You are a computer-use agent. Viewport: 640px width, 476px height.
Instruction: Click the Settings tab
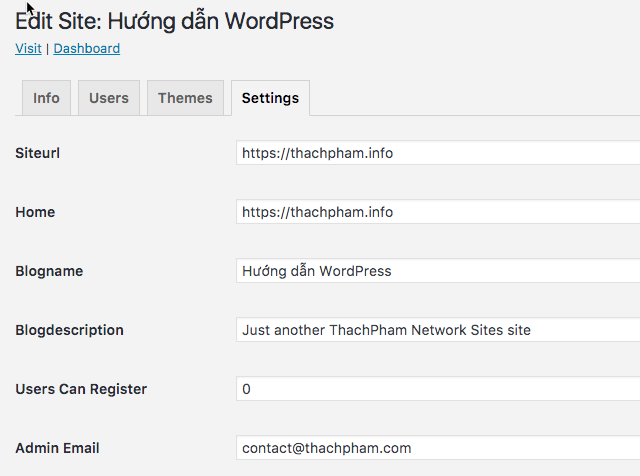pyautogui.click(x=270, y=98)
